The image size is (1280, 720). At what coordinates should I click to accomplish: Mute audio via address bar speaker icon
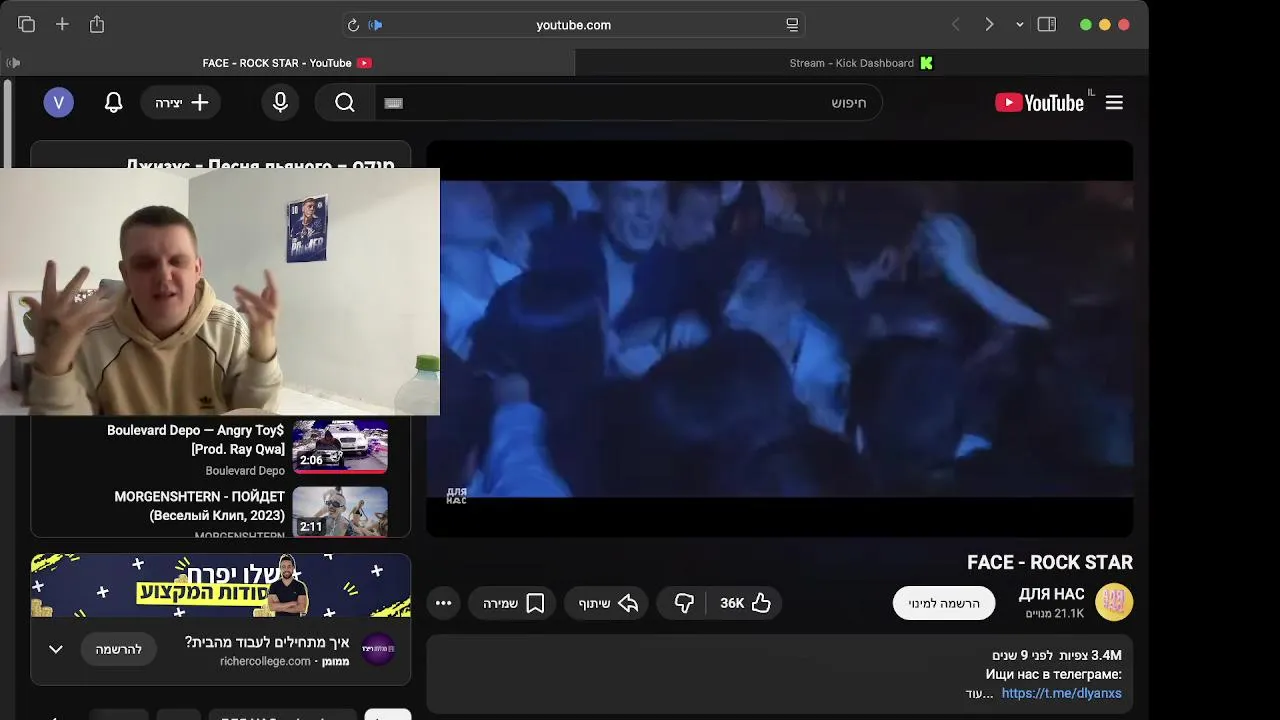coord(376,25)
